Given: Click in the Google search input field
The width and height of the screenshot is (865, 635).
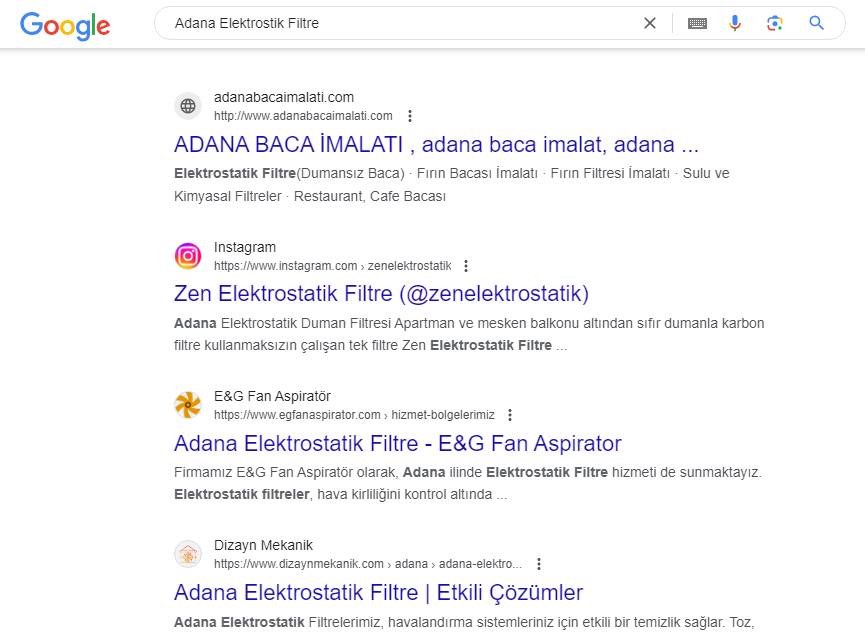Looking at the screenshot, I should (x=400, y=23).
